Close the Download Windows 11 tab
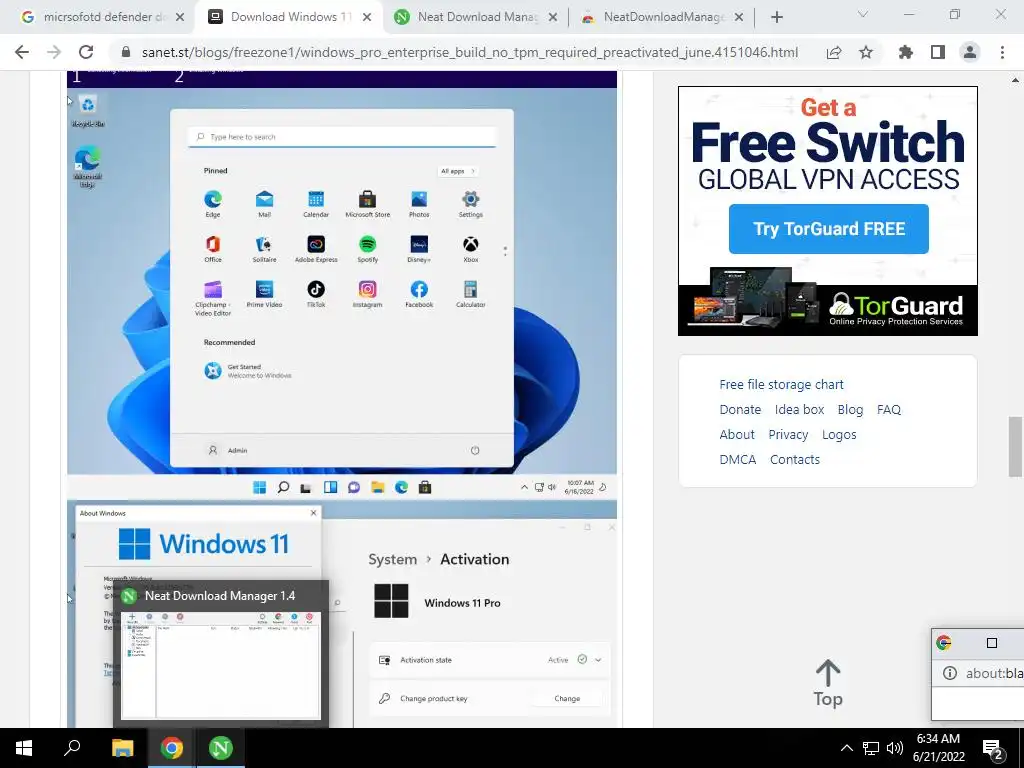 (x=367, y=17)
